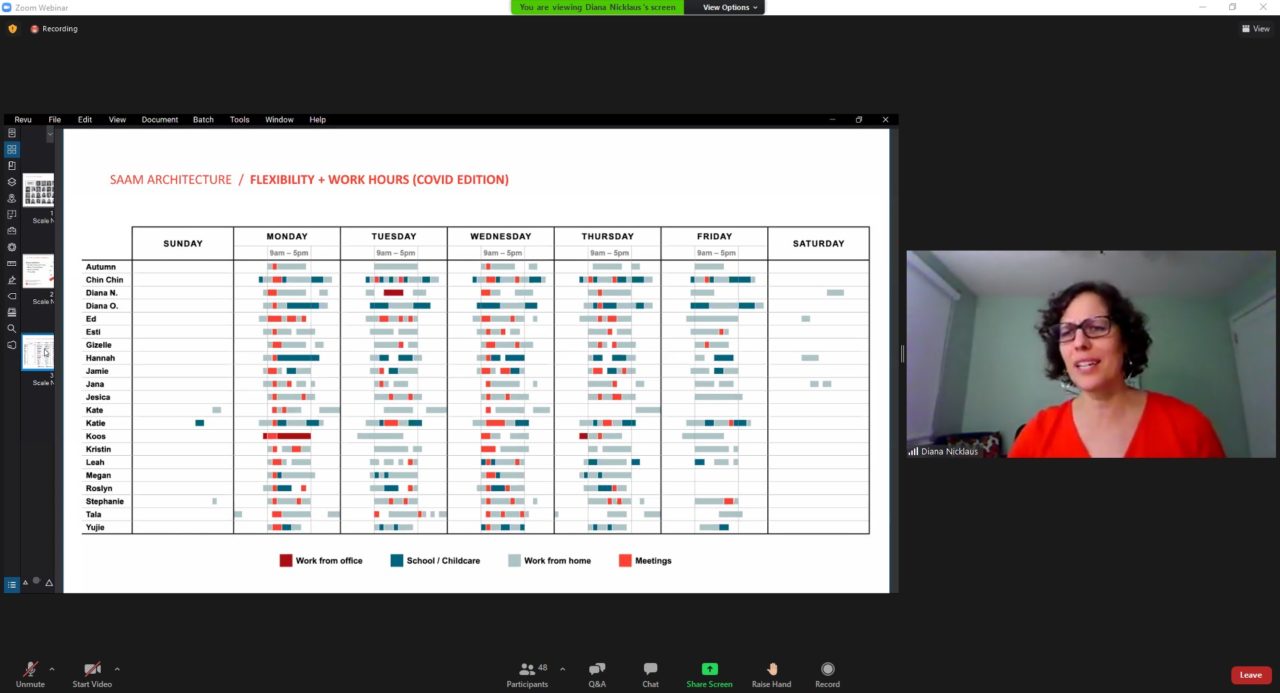The image size is (1280, 693).
Task: Click the green shield encryption icon
Action: (13, 29)
